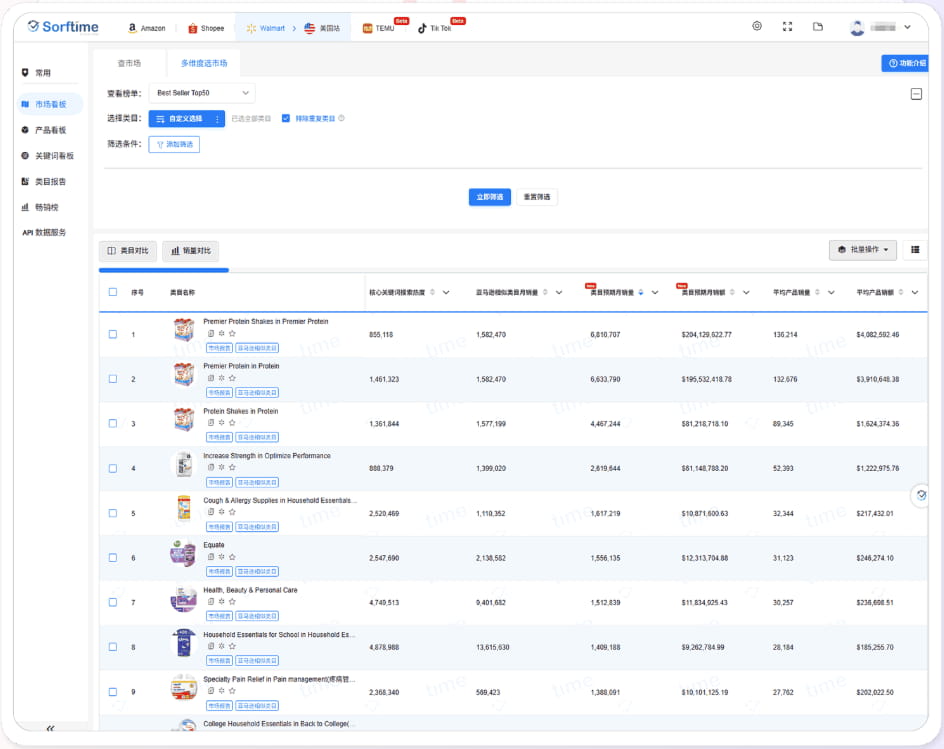Expand the first numeric column header chevron
Screen dimensions: 944x749
[446, 293]
